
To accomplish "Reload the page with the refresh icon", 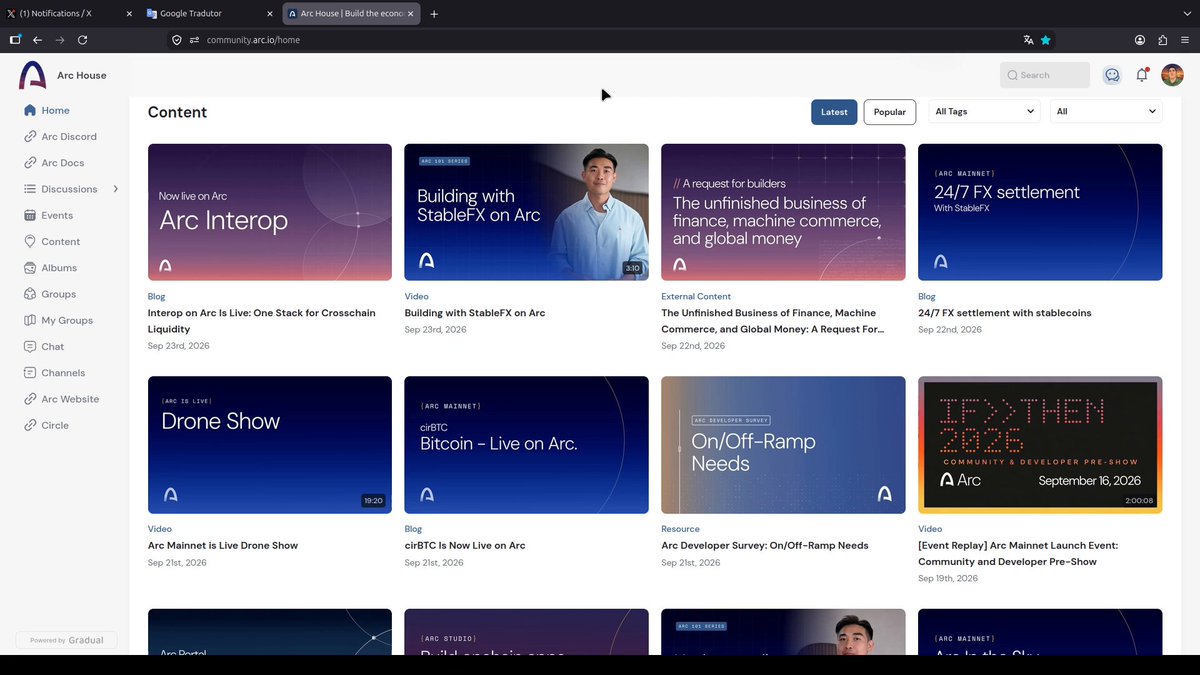I will click(x=82, y=40).
